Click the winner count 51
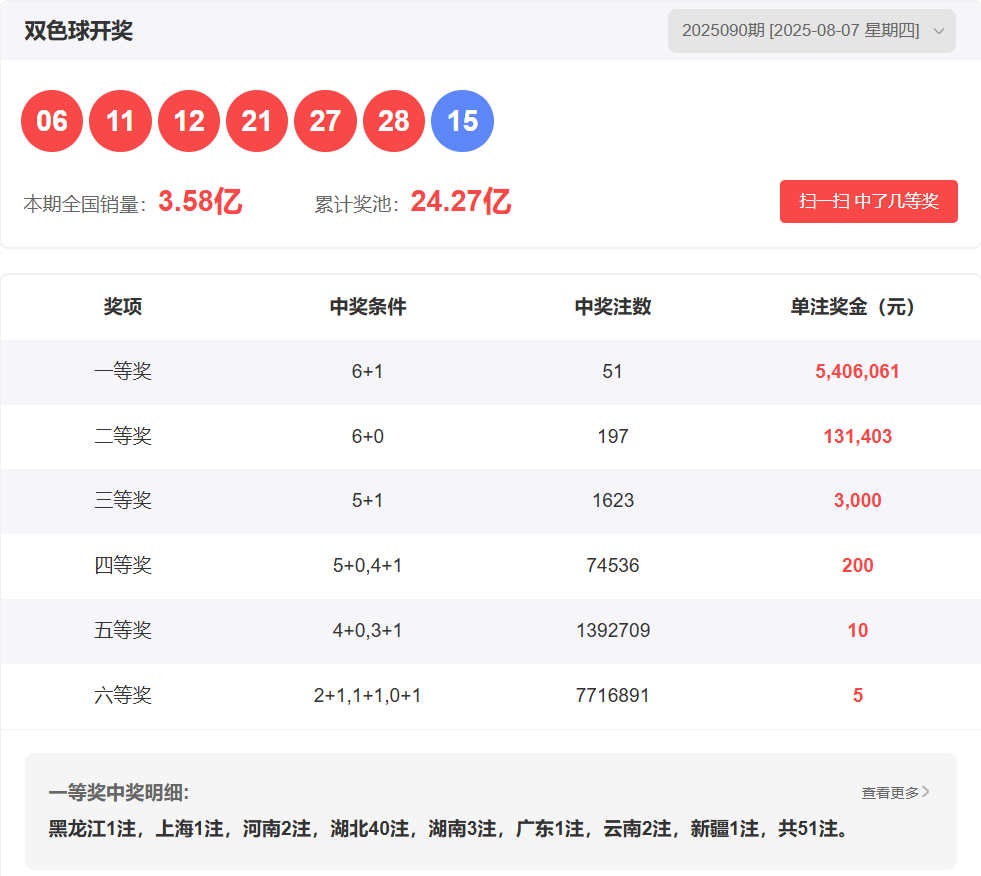Image resolution: width=981 pixels, height=876 pixels. pyautogui.click(x=612, y=372)
